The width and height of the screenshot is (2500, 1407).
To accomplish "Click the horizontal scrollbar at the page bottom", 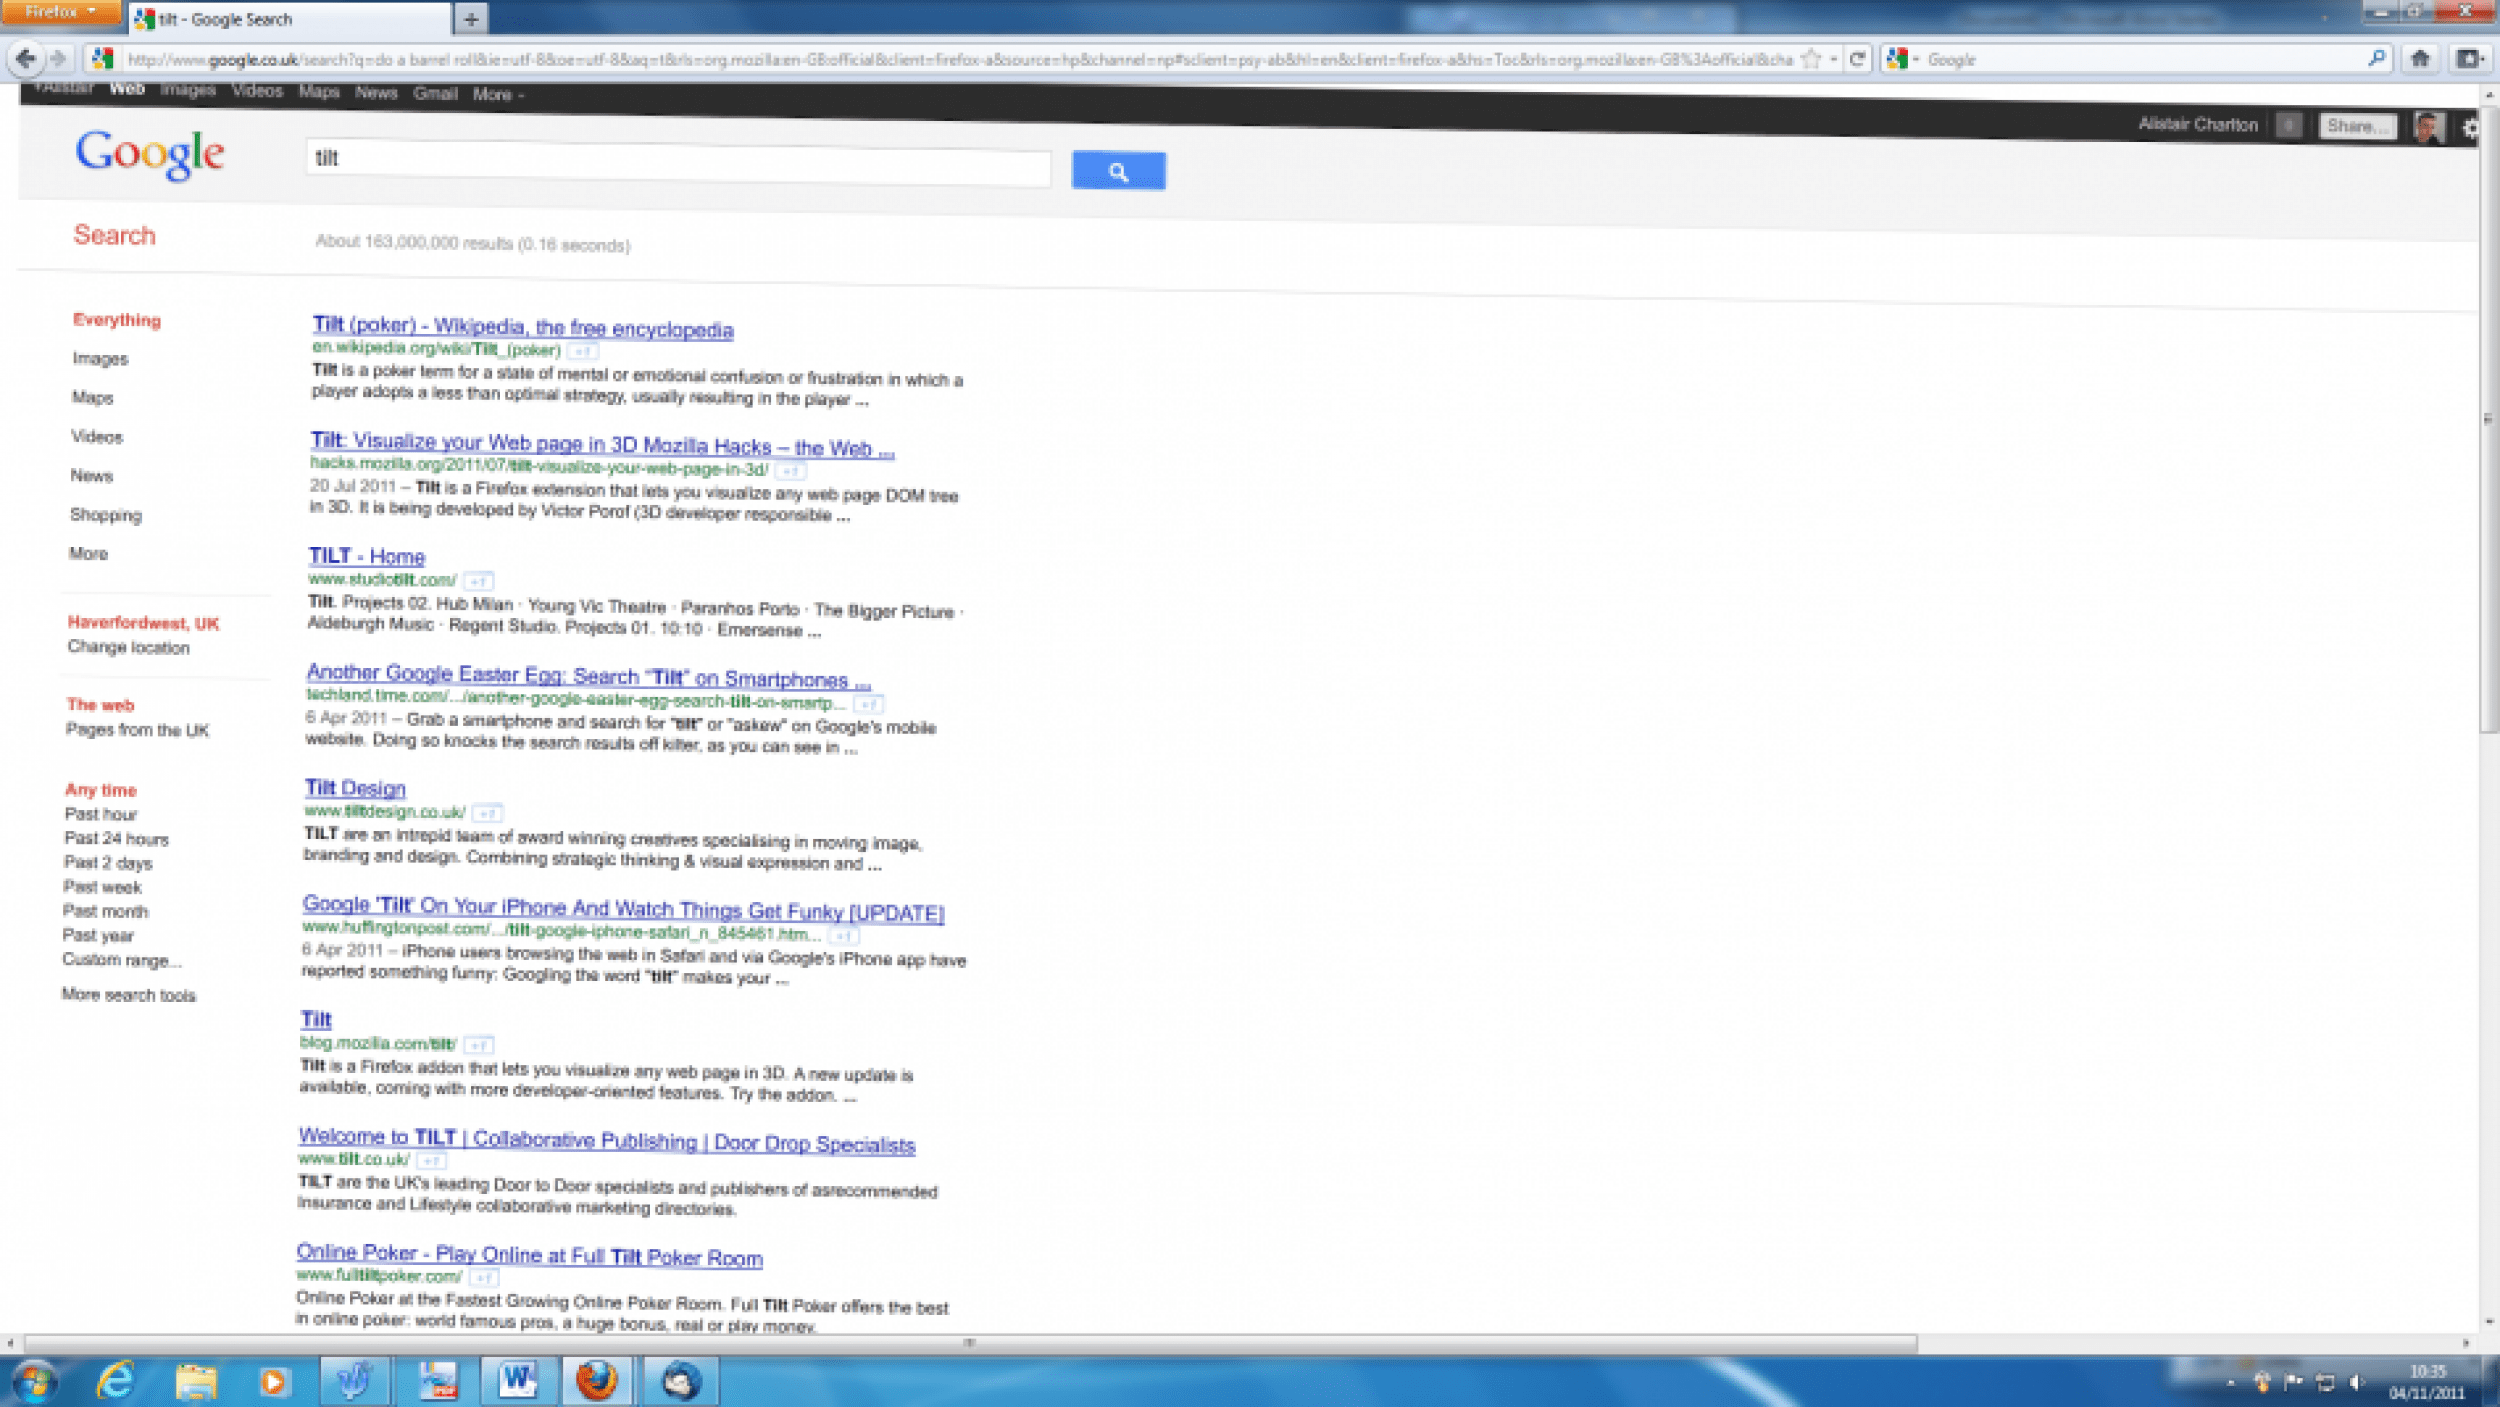I will 970,1343.
